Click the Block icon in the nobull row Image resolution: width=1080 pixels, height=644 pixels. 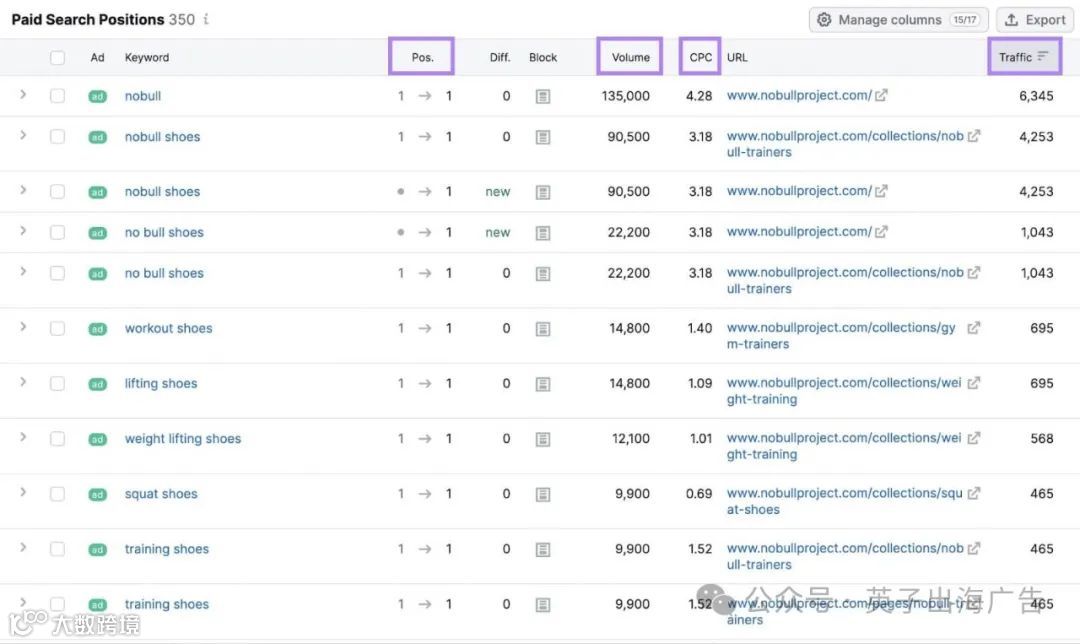point(543,96)
